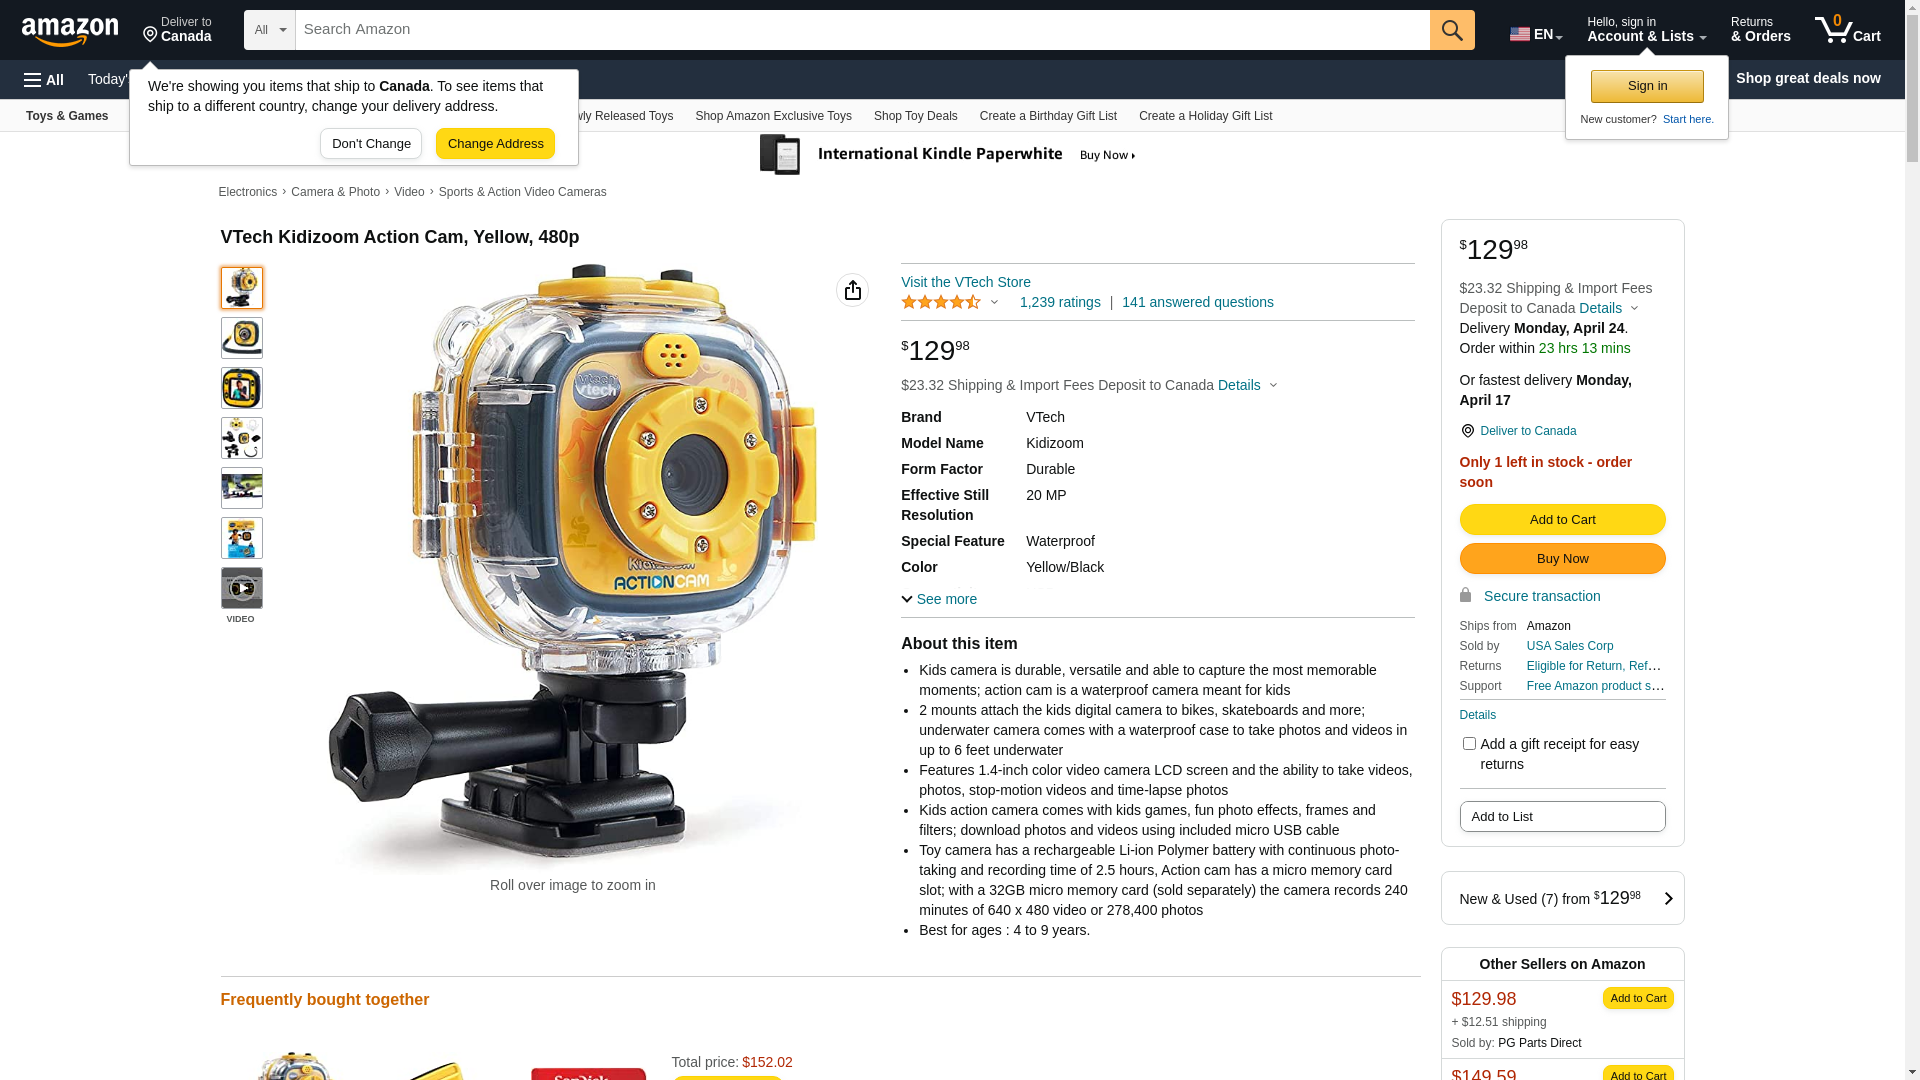Open the shopping cart icon

click(1847, 30)
